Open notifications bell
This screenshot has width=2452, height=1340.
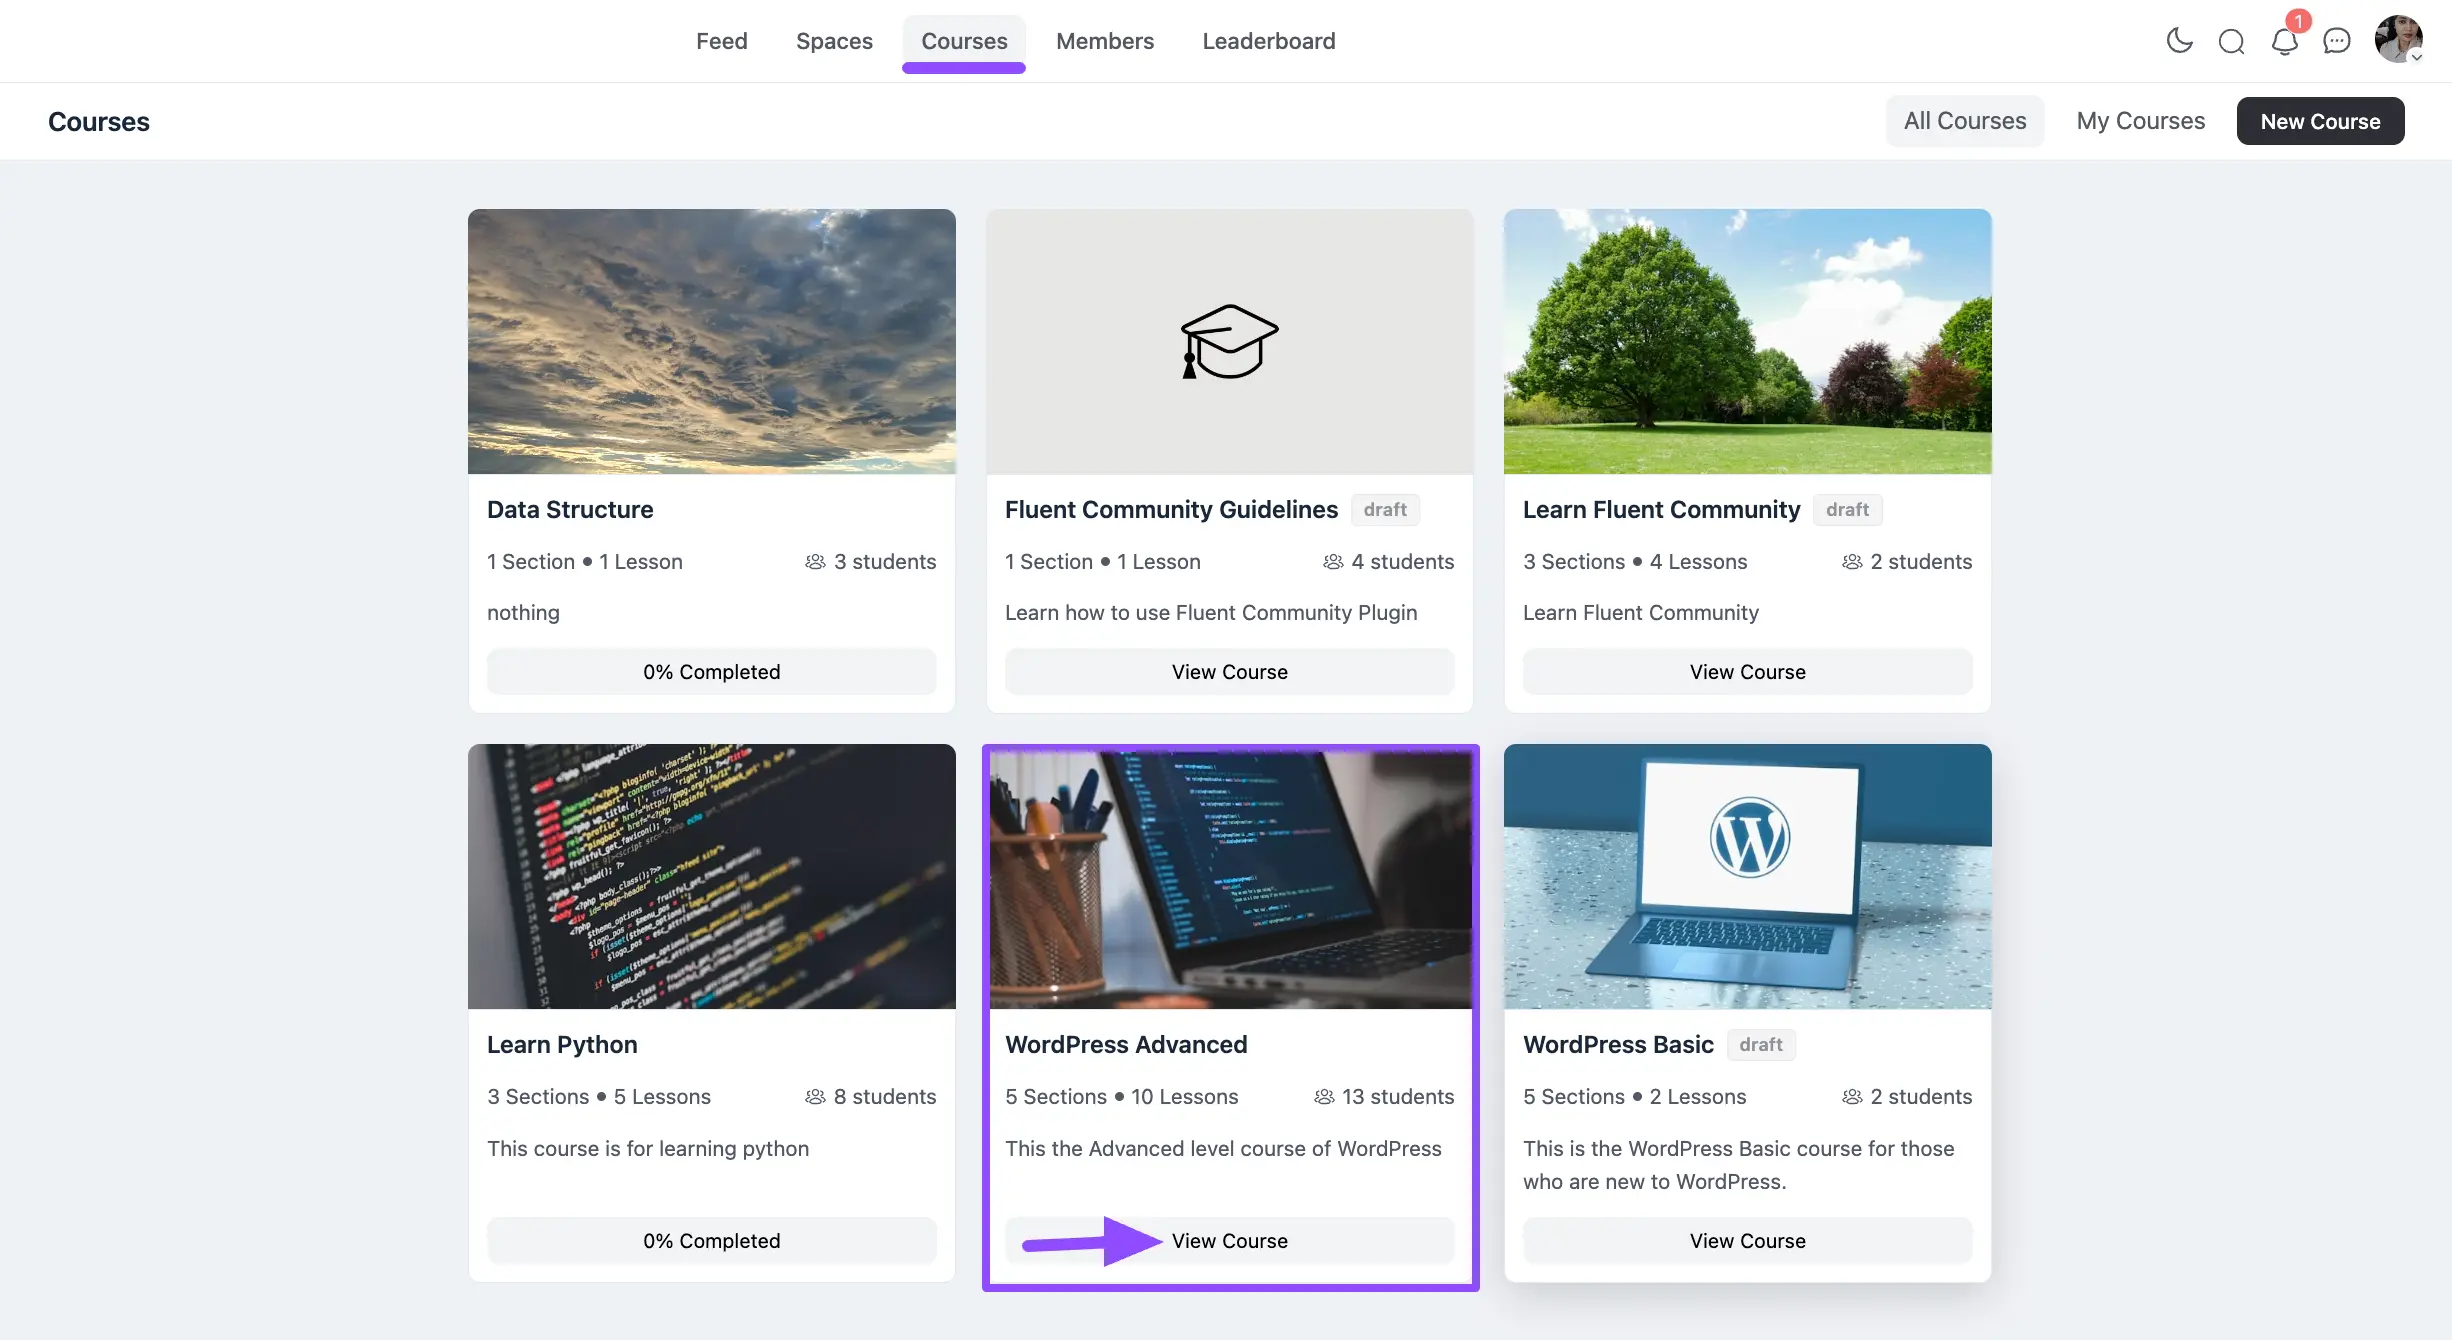click(2284, 42)
